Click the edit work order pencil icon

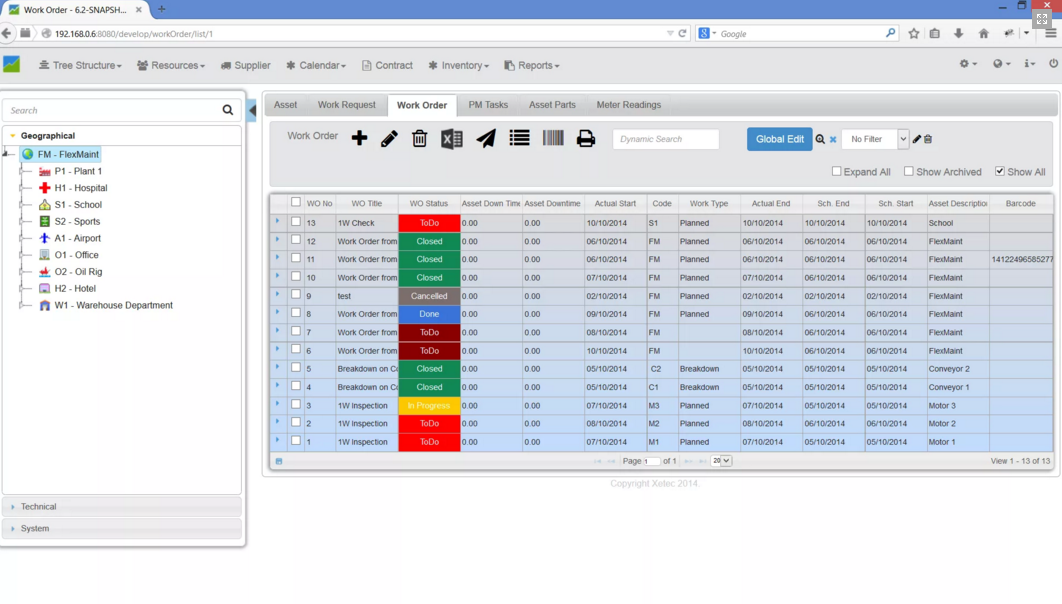389,139
